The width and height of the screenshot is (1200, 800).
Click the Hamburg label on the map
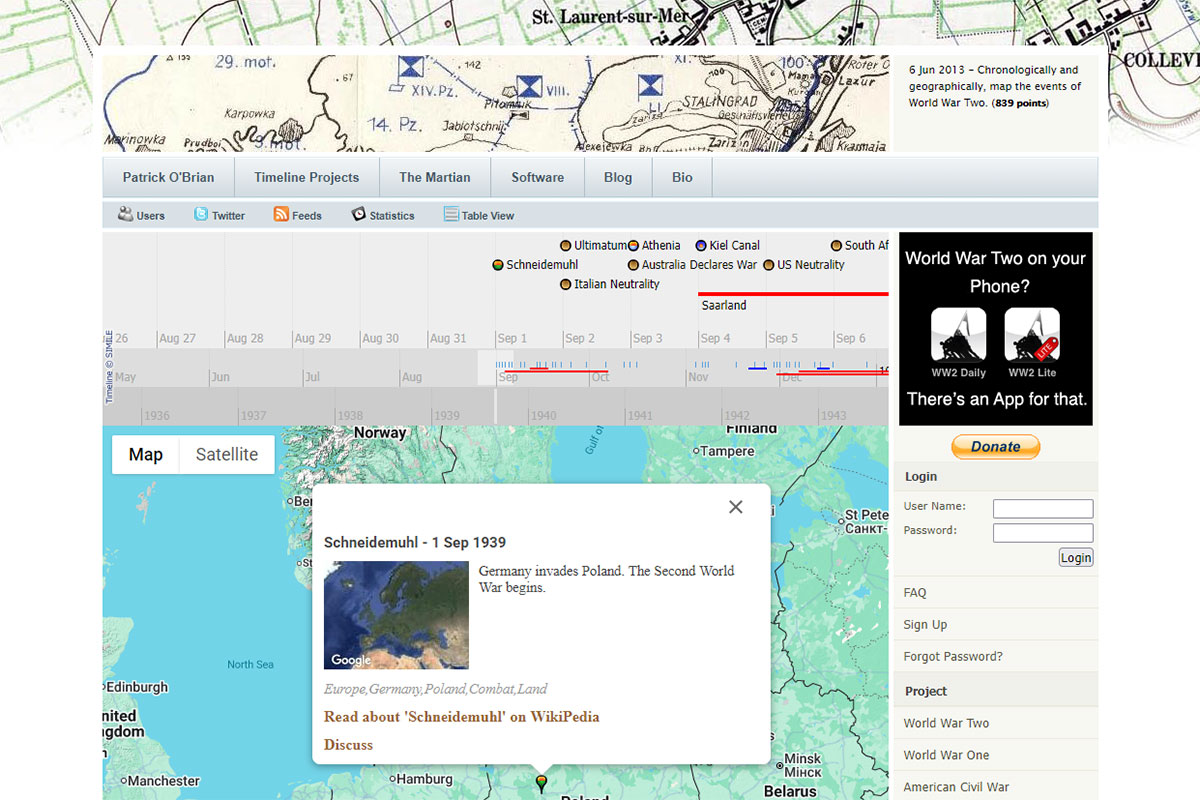pyautogui.click(x=425, y=779)
